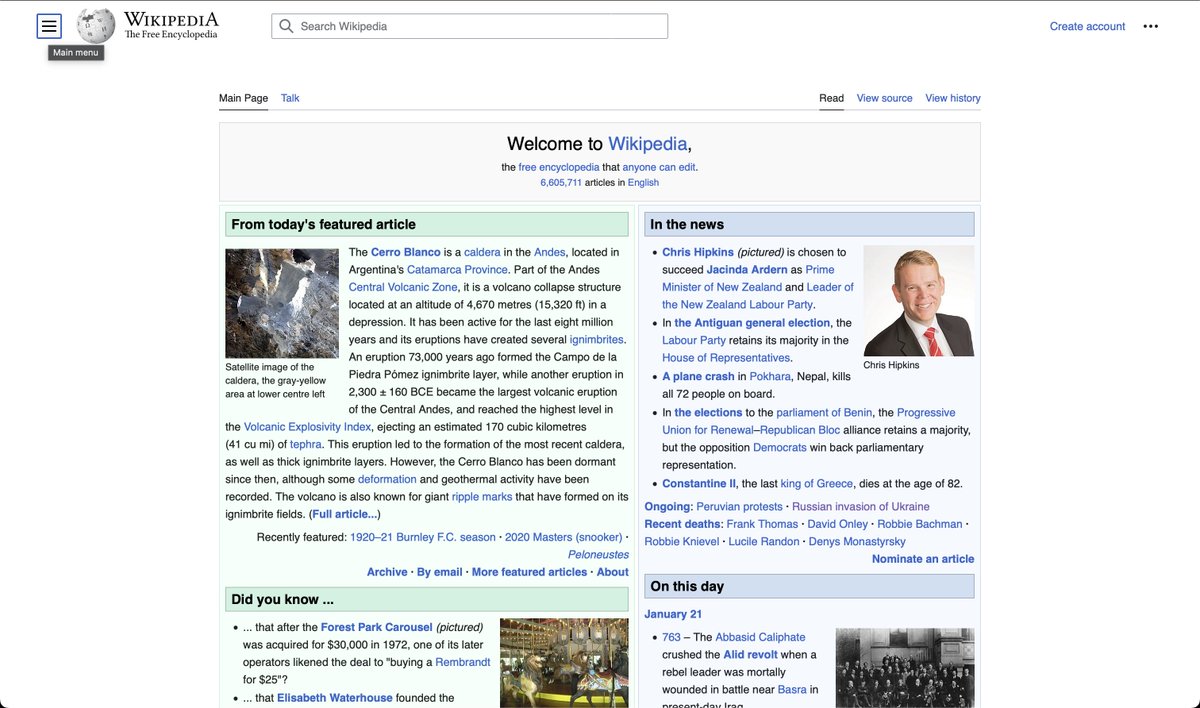Open More featured articles link
The height and width of the screenshot is (708, 1200).
(529, 572)
